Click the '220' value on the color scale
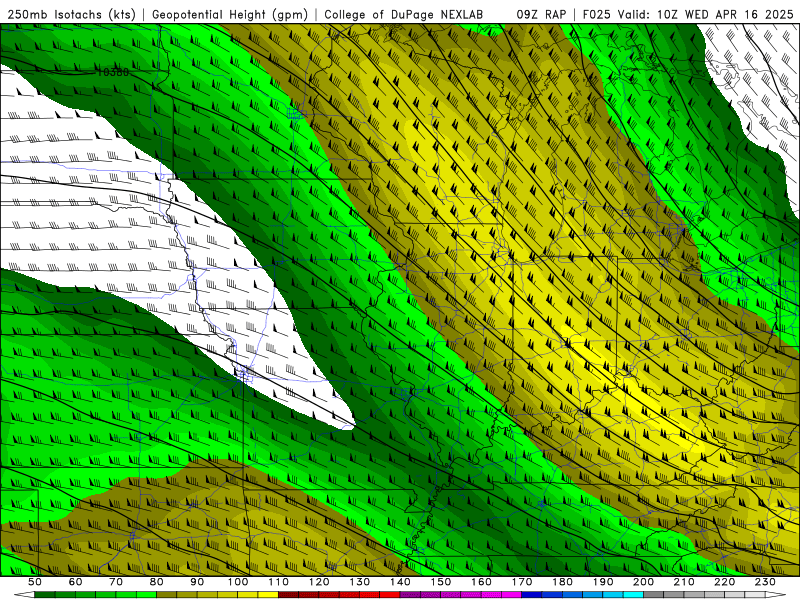The width and height of the screenshot is (800, 600). tap(724, 582)
